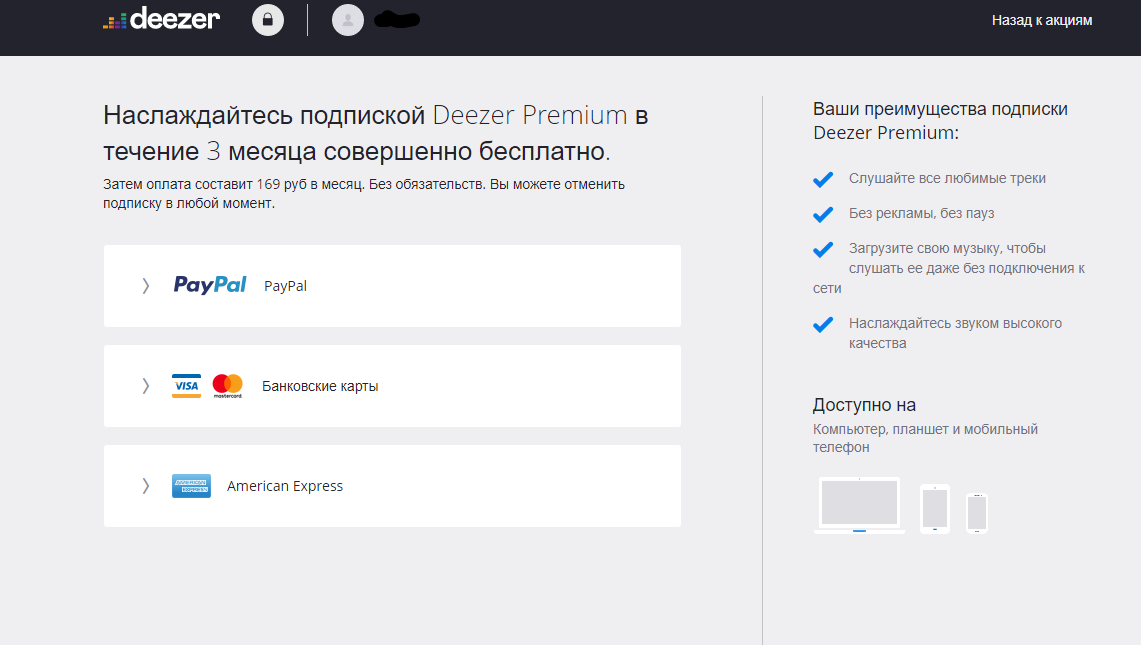Click the padlock icon in the header
Image resolution: width=1141 pixels, height=645 pixels.
(268, 20)
